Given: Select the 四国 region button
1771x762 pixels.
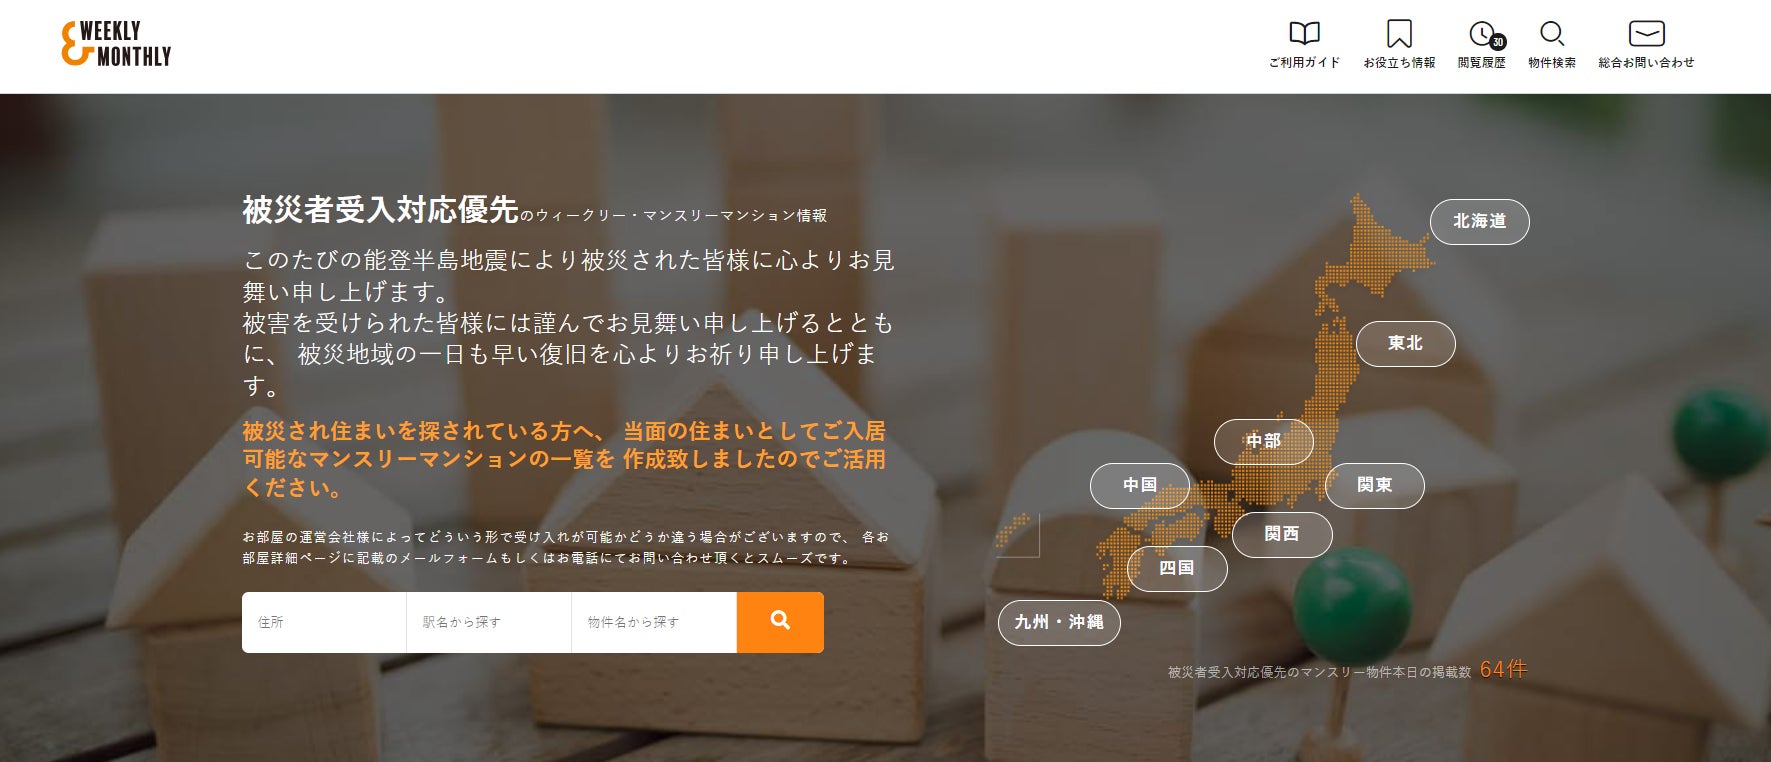Looking at the screenshot, I should [x=1176, y=569].
